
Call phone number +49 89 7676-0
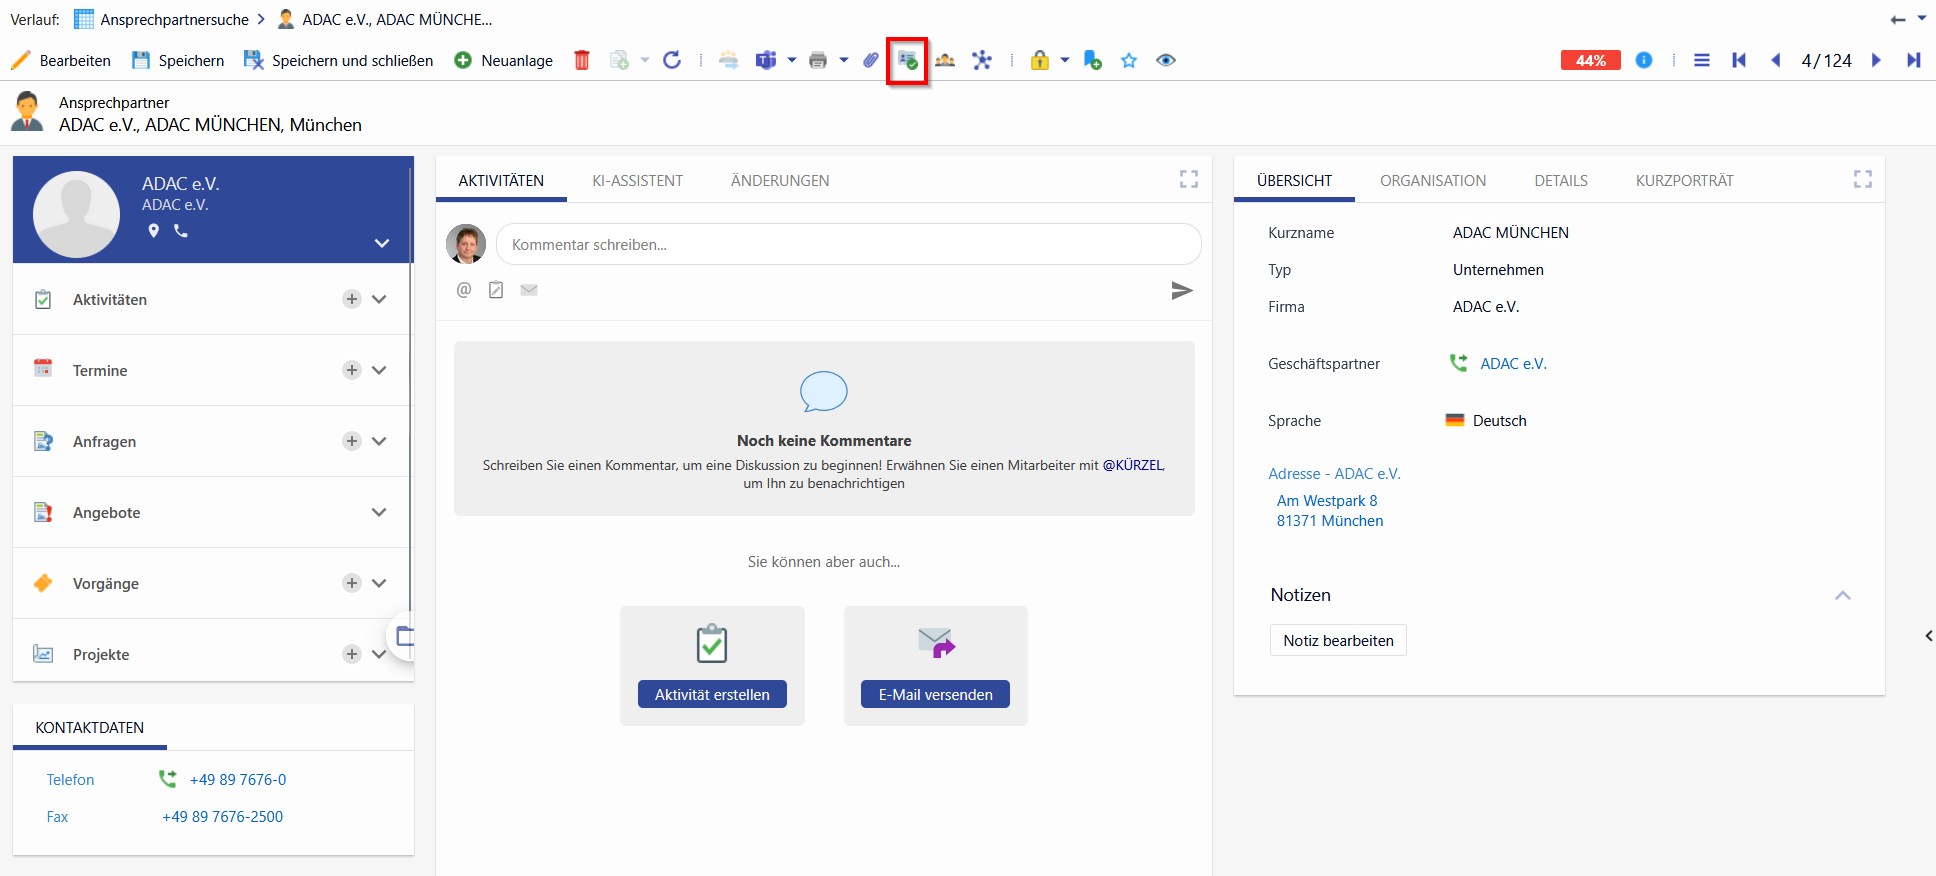click(238, 780)
